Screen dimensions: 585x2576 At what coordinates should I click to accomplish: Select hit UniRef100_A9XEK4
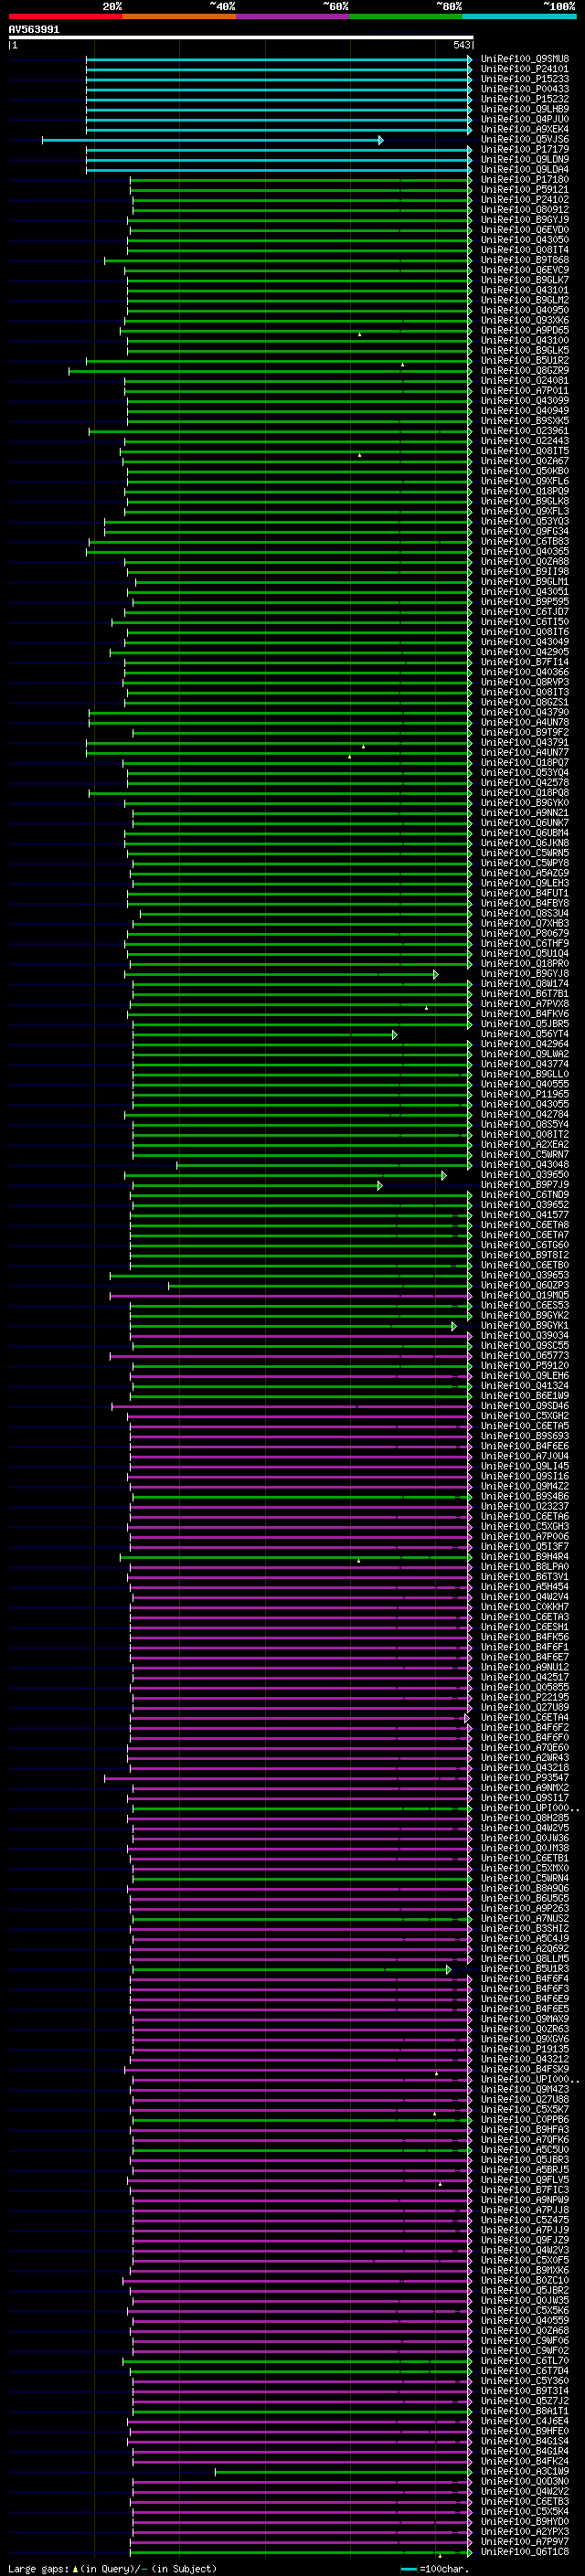tap(524, 129)
